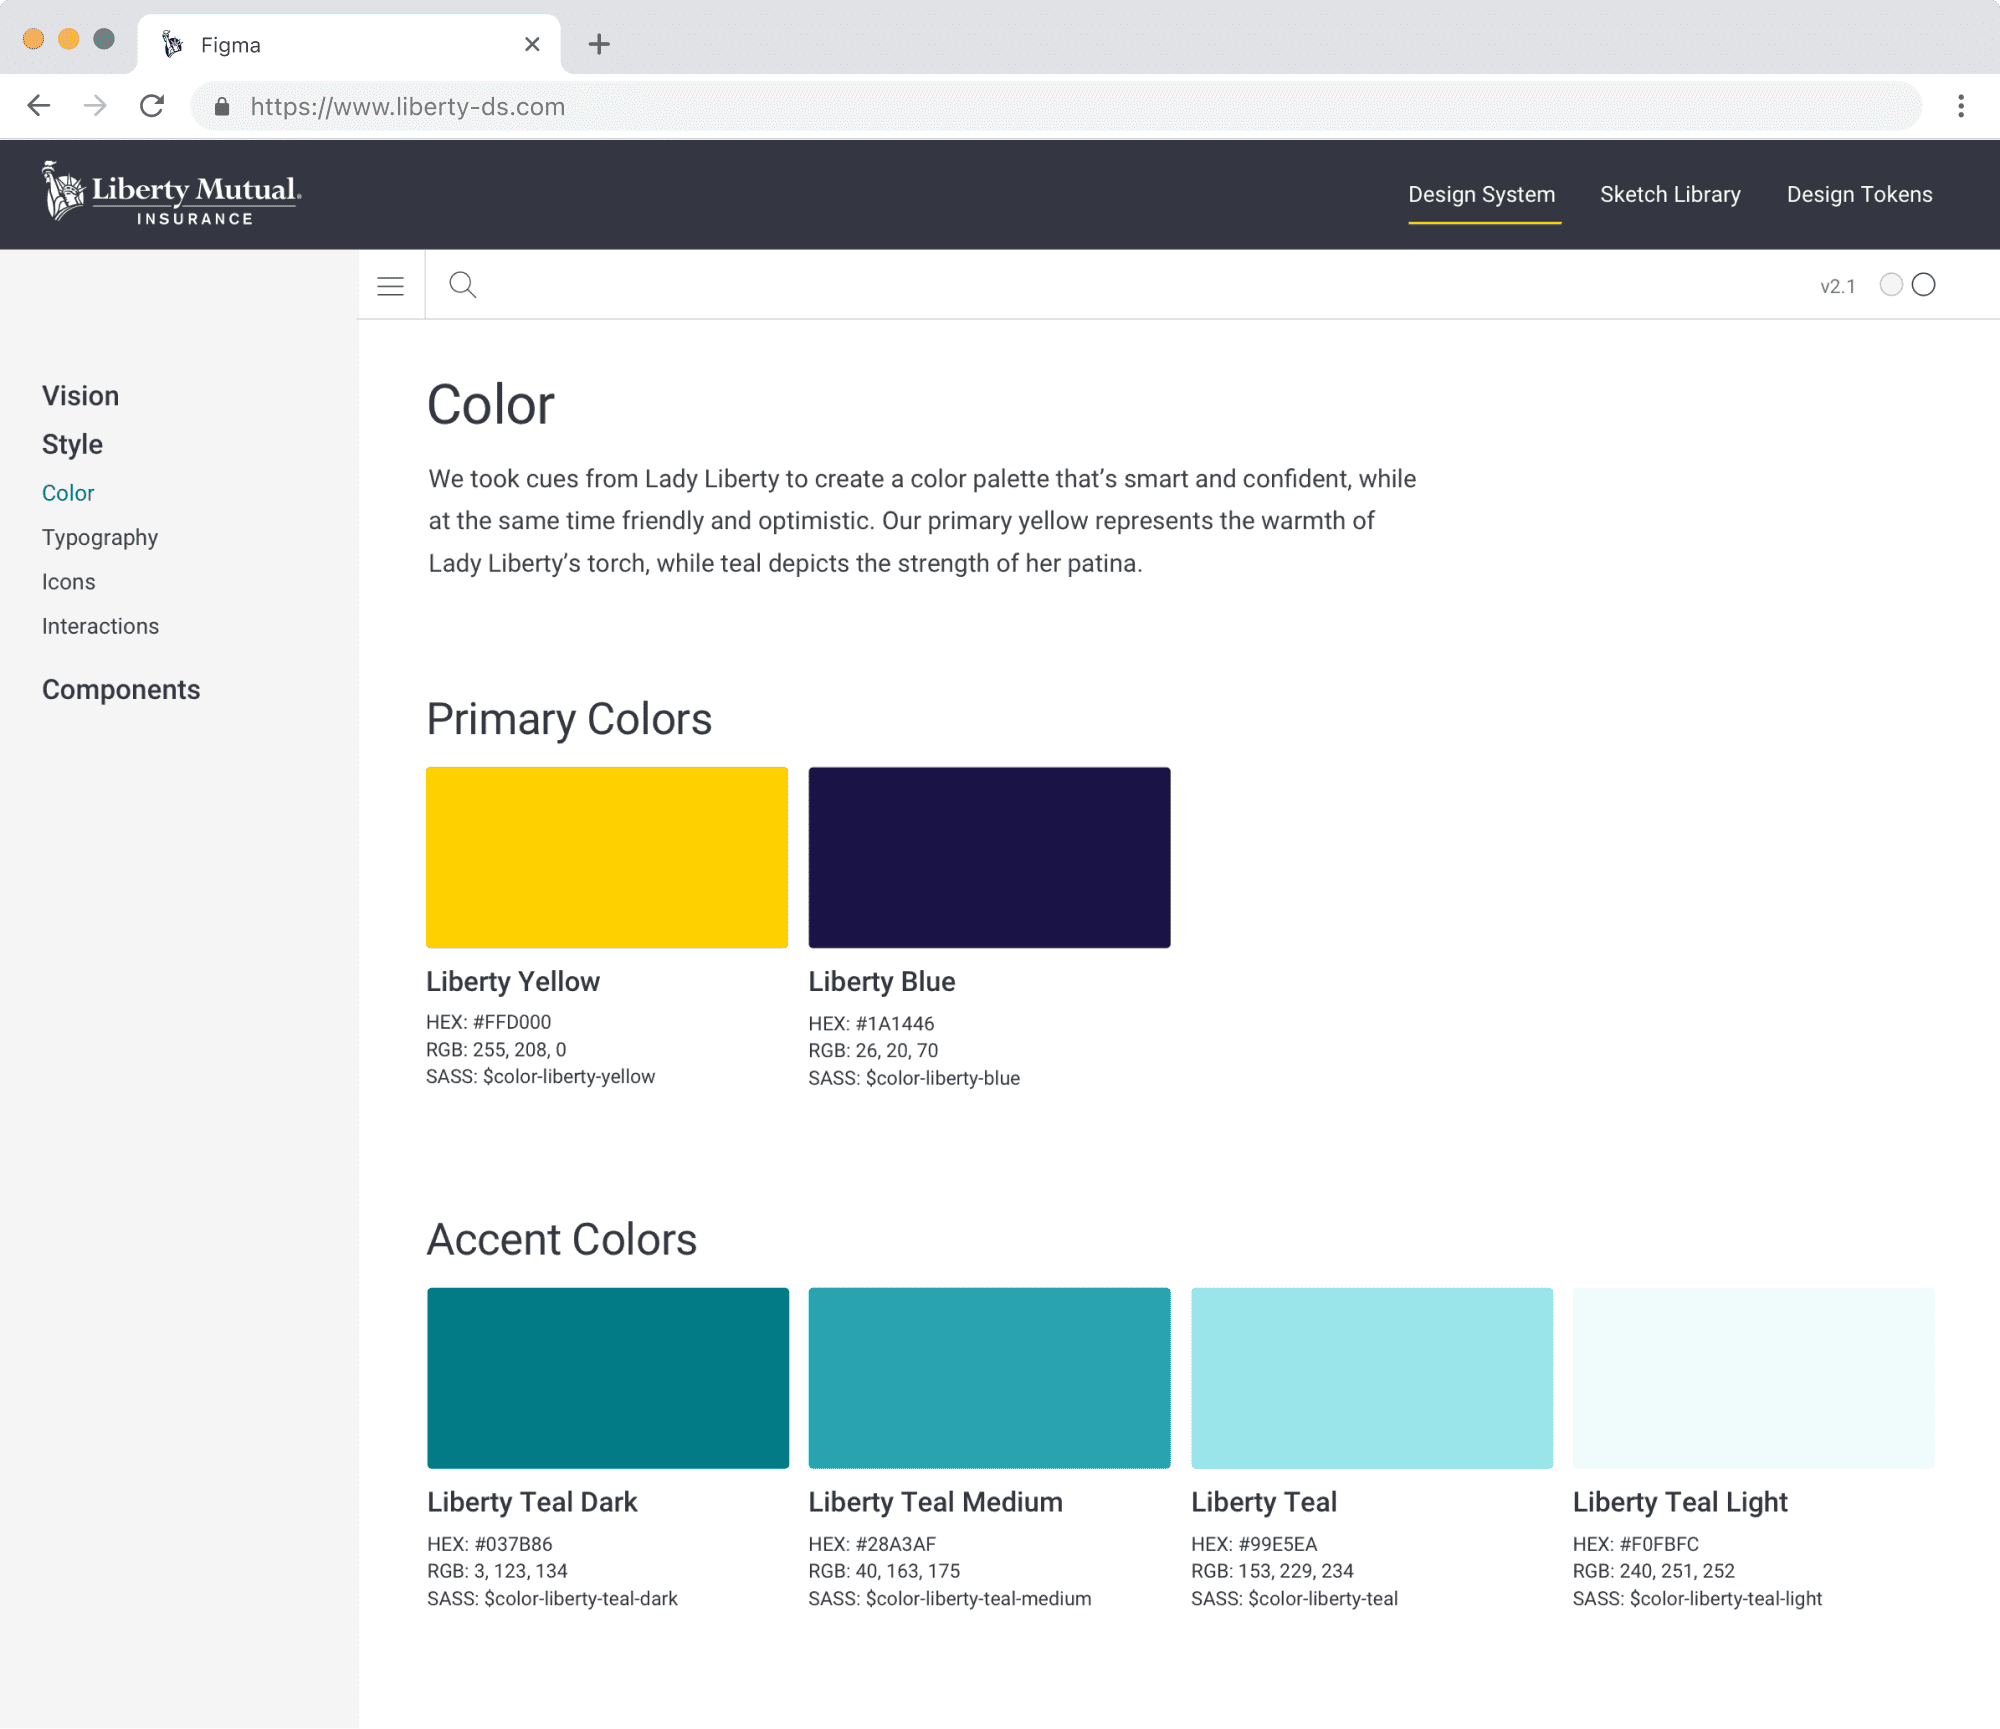Click the Primary Colors heading

(x=569, y=719)
